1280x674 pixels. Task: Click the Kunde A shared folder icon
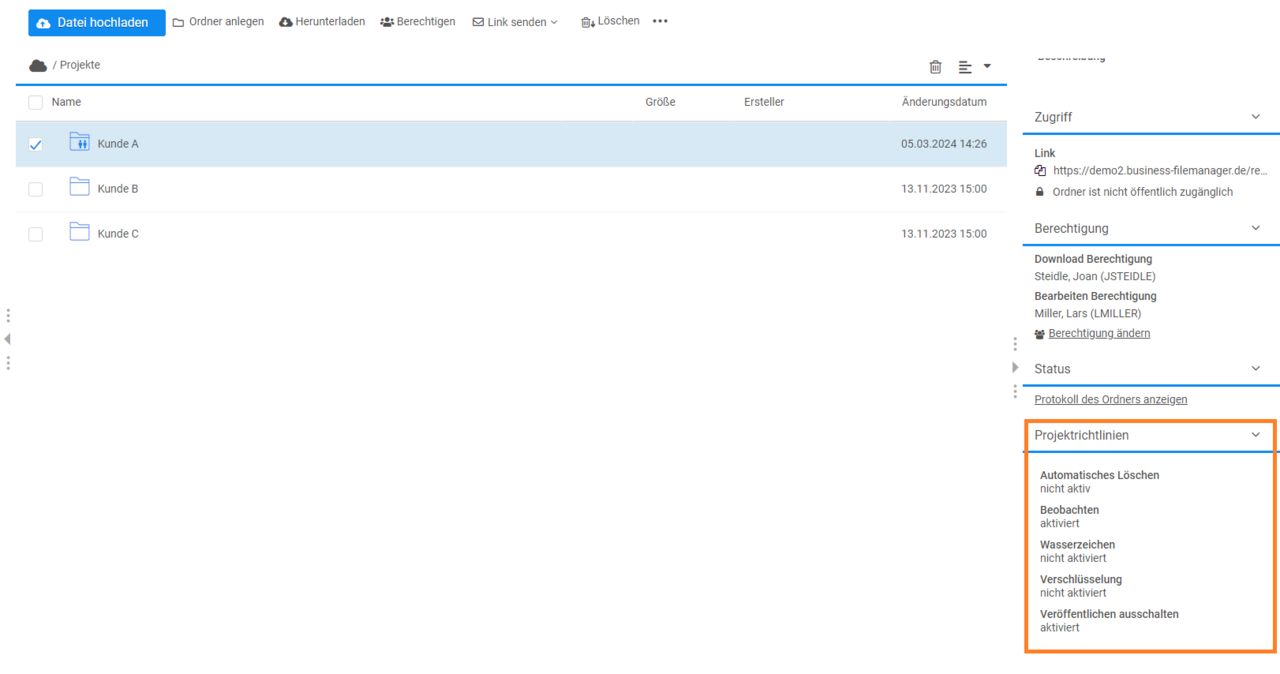80,142
